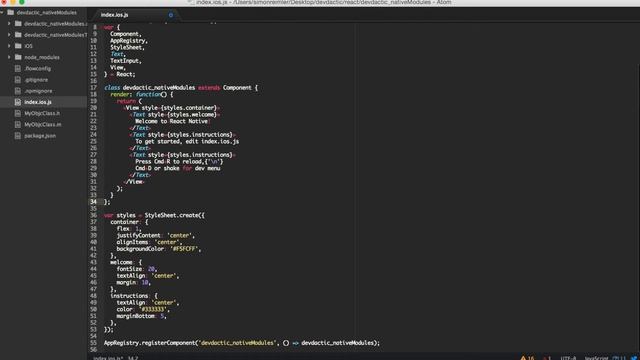This screenshot has width=640, height=360.
Task: Open the UTF-8 encoding selector
Action: 568,358
